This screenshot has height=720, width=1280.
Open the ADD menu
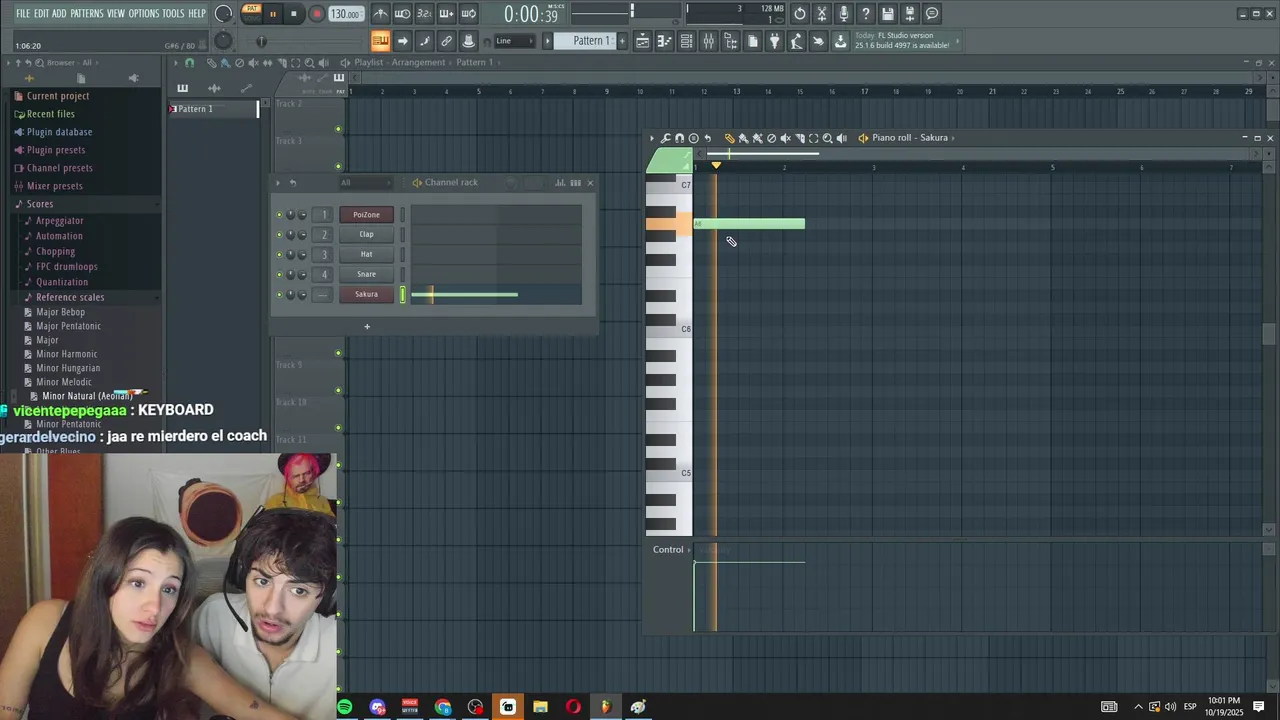tap(59, 14)
